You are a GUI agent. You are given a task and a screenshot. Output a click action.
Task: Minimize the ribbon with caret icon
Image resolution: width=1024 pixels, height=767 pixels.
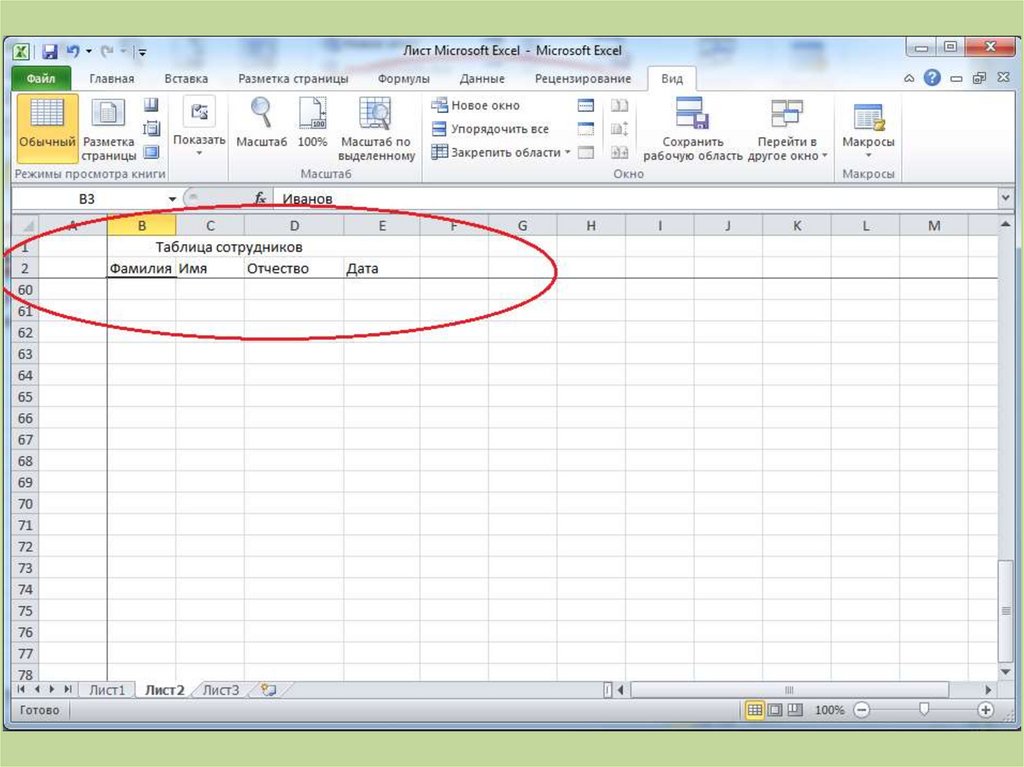pos(908,78)
